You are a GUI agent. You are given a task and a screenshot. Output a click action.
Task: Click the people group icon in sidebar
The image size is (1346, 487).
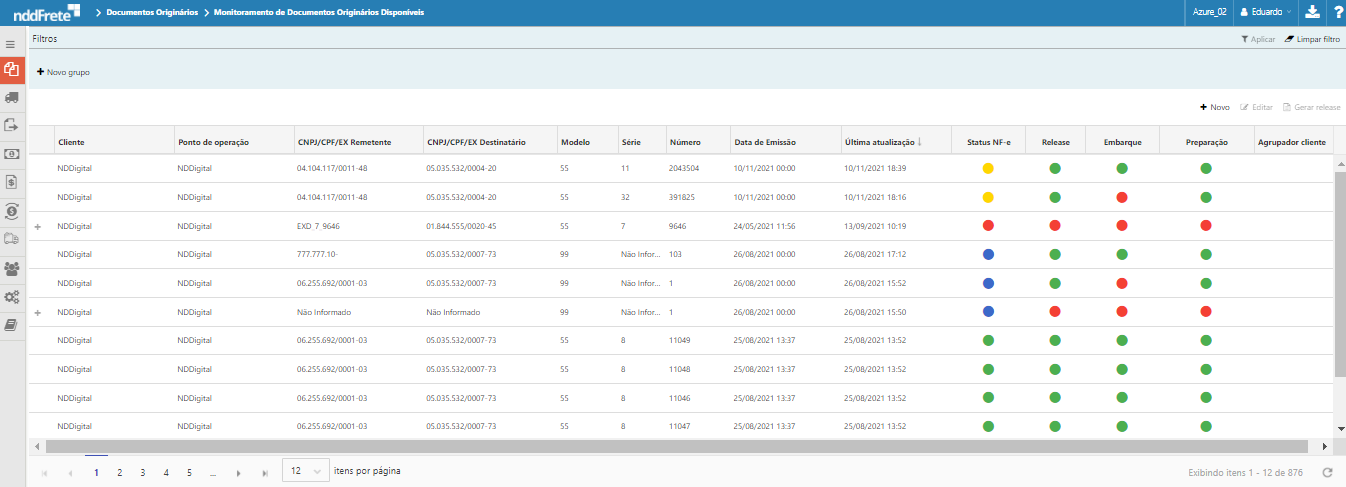pyautogui.click(x=12, y=268)
